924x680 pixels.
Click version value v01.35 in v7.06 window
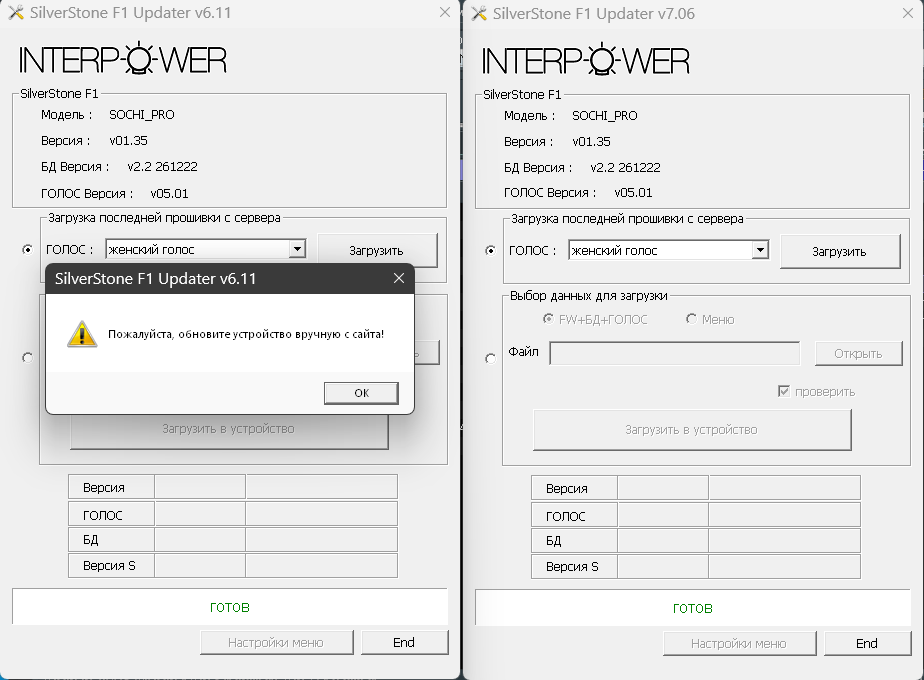[591, 141]
